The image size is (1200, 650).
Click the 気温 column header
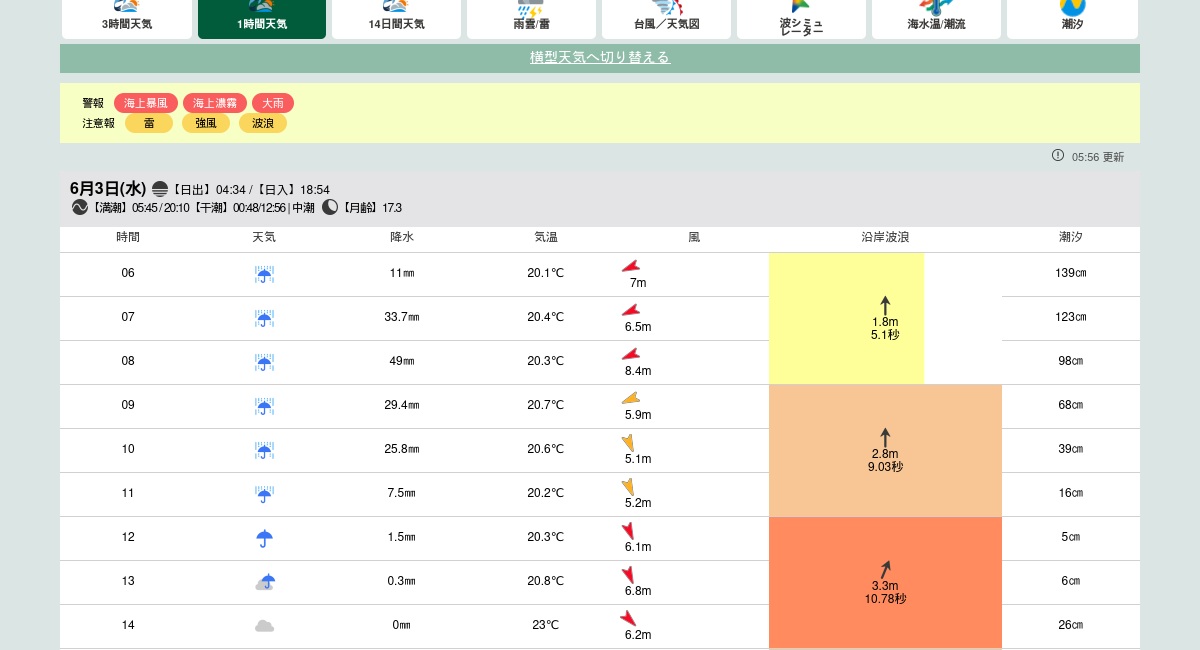click(546, 238)
